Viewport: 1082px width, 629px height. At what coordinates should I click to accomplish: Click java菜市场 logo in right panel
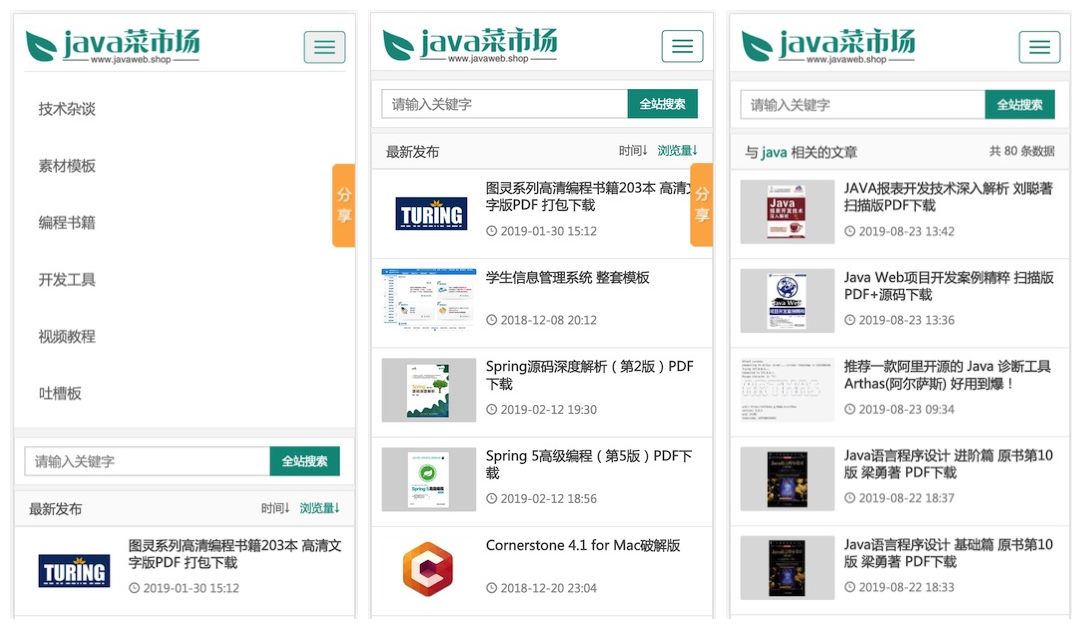pyautogui.click(x=828, y=46)
